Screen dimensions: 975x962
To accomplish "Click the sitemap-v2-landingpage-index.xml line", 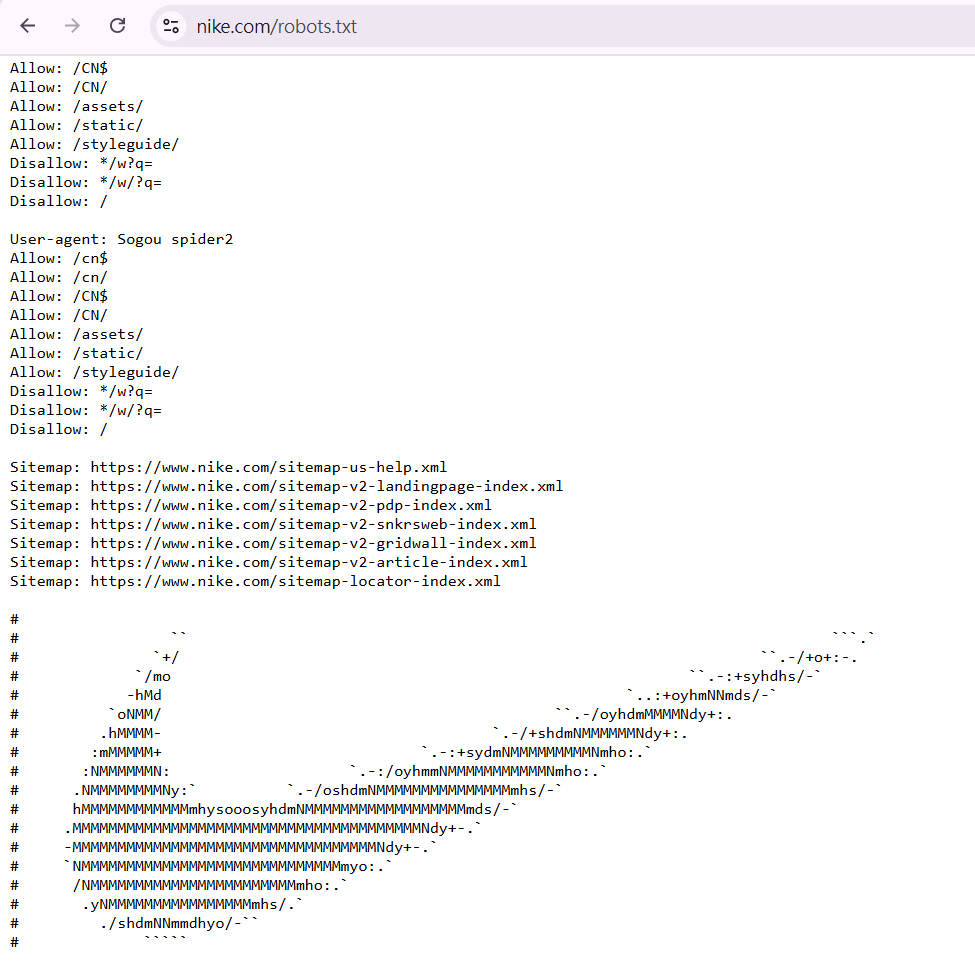I will tap(287, 486).
